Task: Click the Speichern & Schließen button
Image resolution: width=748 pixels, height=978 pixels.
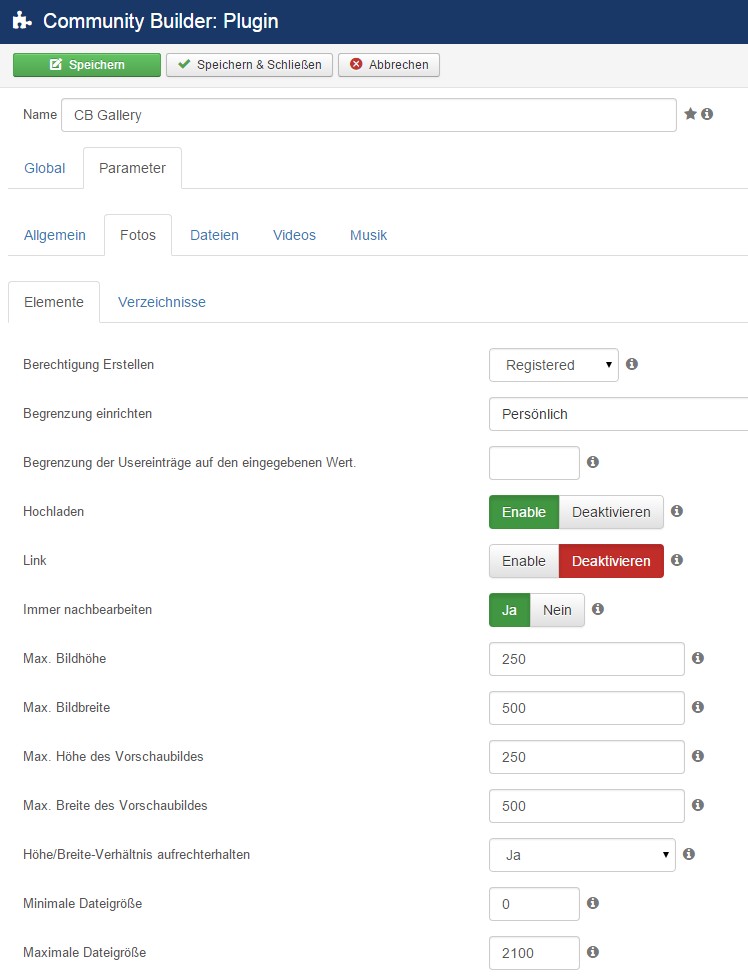Action: [x=250, y=65]
